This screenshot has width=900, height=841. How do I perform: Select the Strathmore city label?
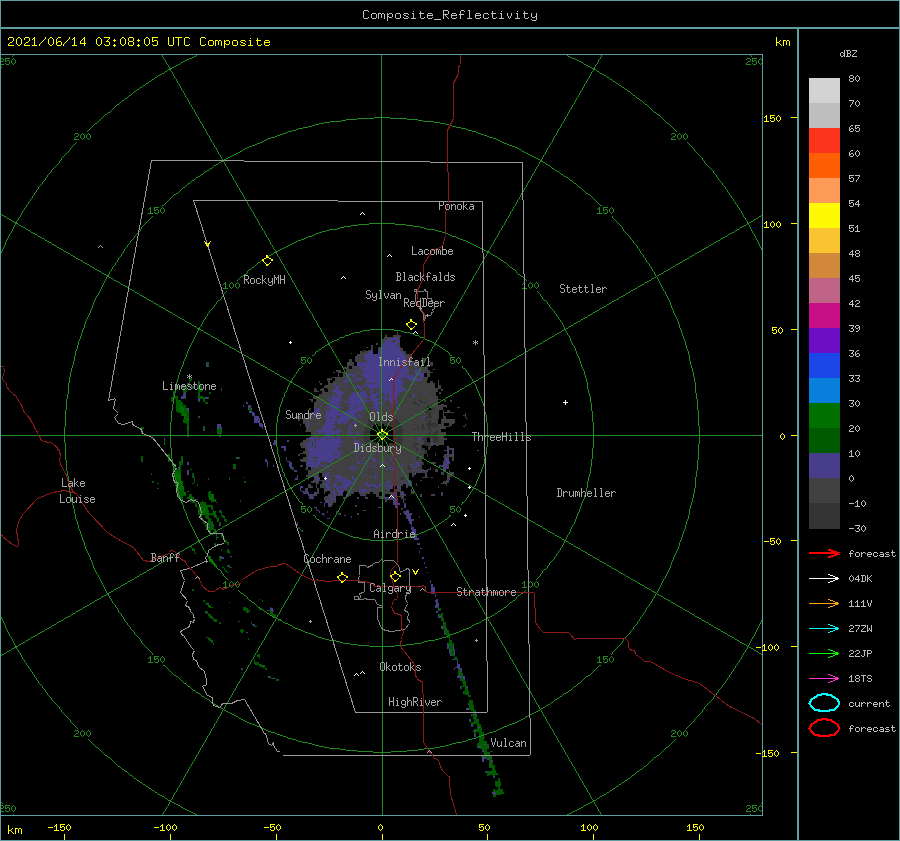click(x=486, y=592)
